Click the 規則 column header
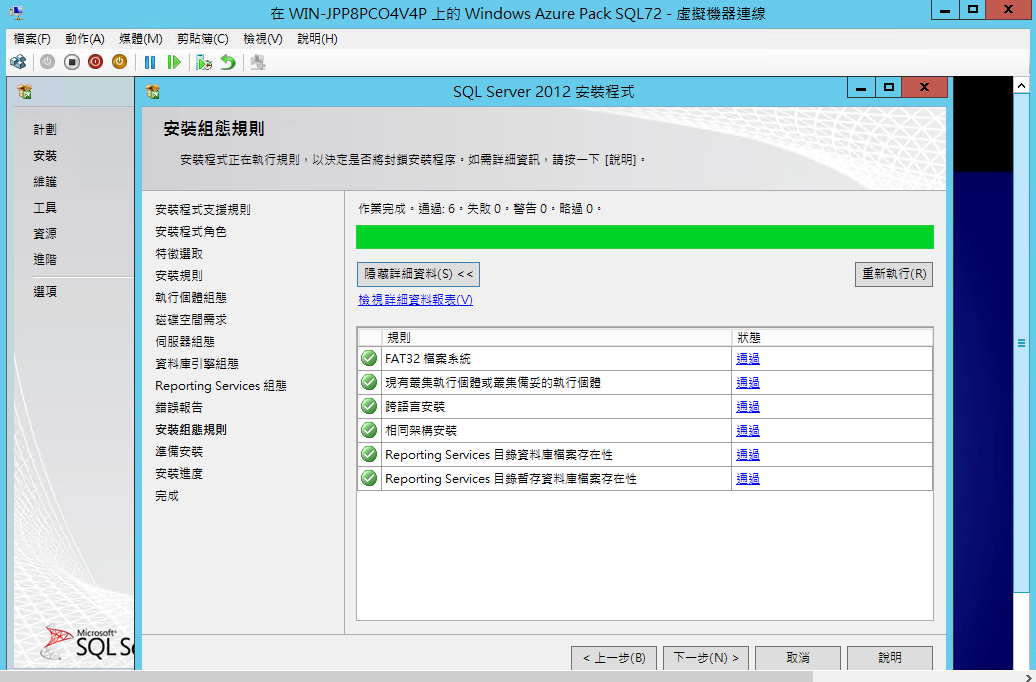 (x=557, y=338)
